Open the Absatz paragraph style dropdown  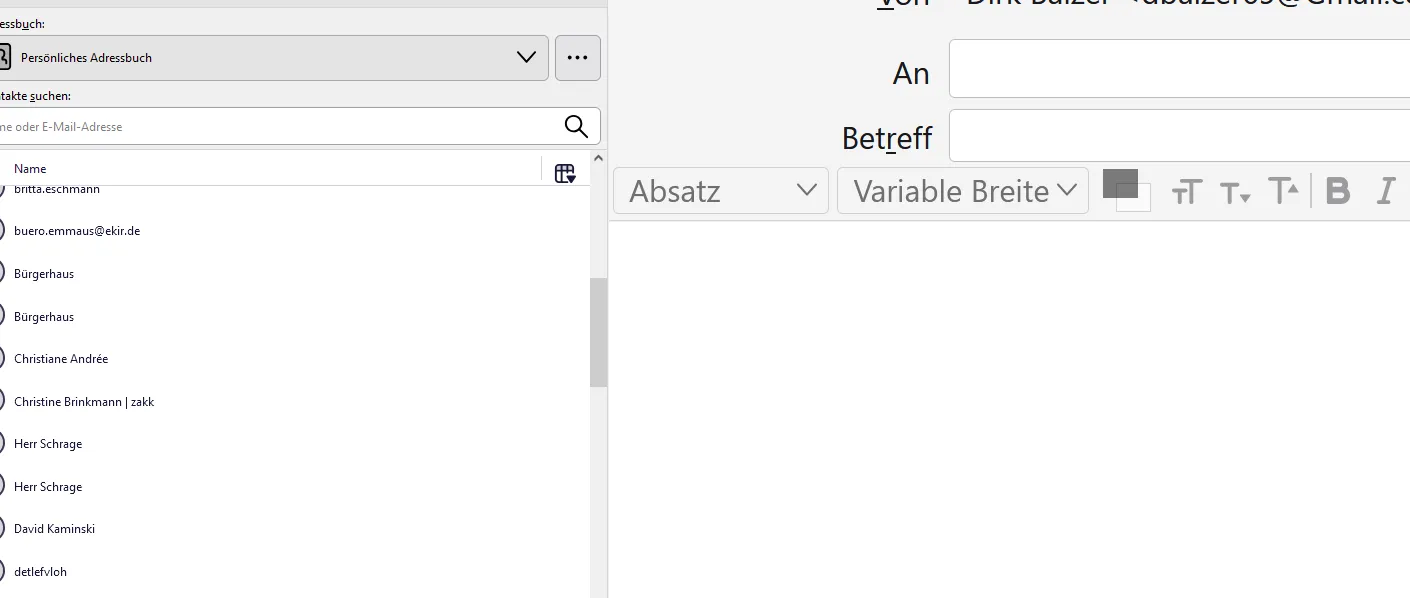tap(721, 190)
